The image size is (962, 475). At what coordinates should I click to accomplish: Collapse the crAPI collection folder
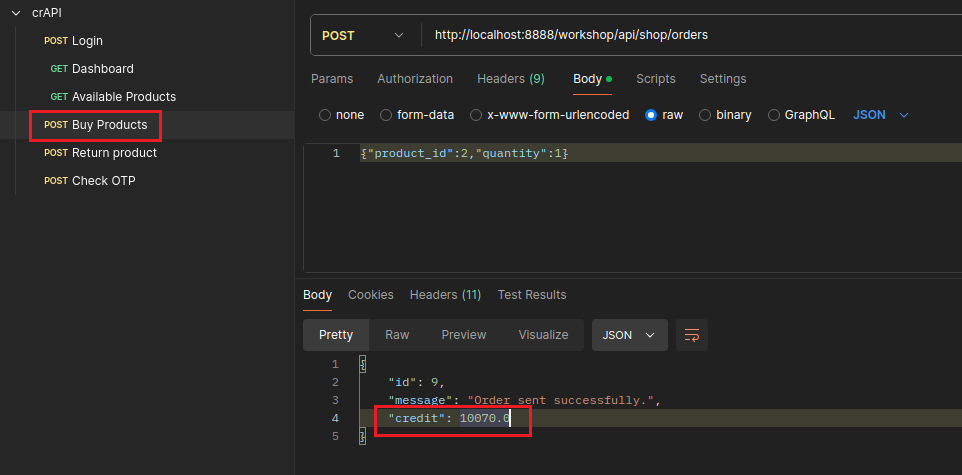(x=16, y=12)
